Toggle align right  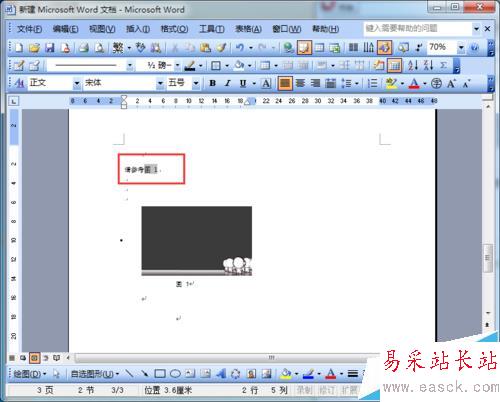point(315,83)
